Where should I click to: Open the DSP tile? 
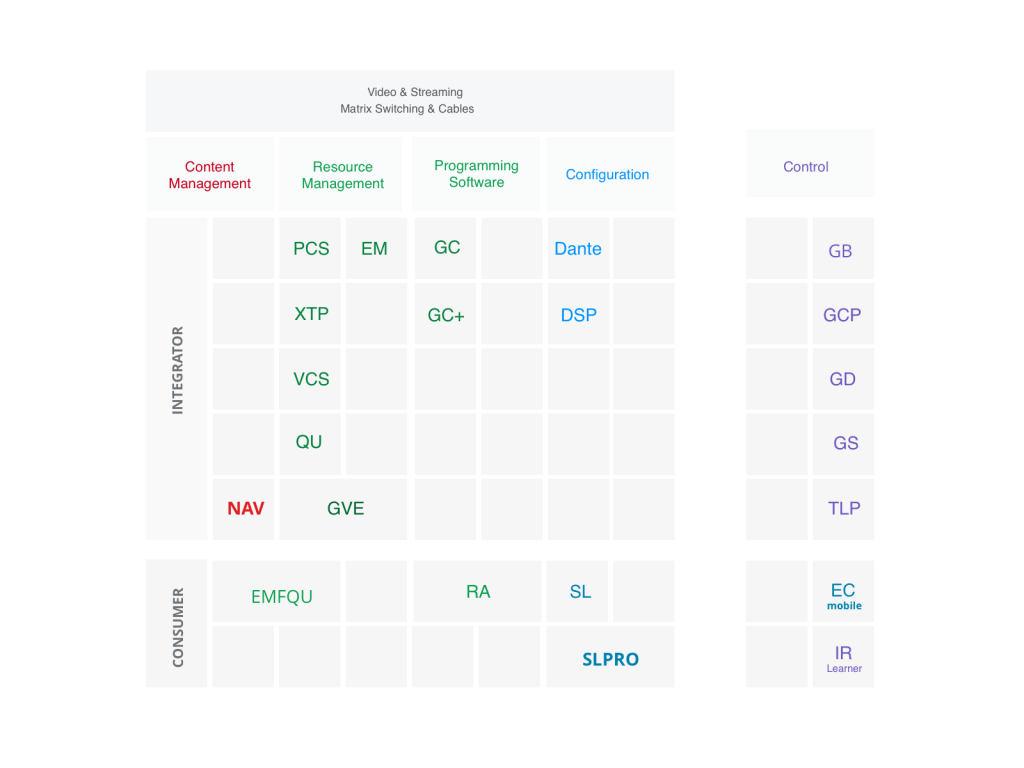tap(578, 315)
